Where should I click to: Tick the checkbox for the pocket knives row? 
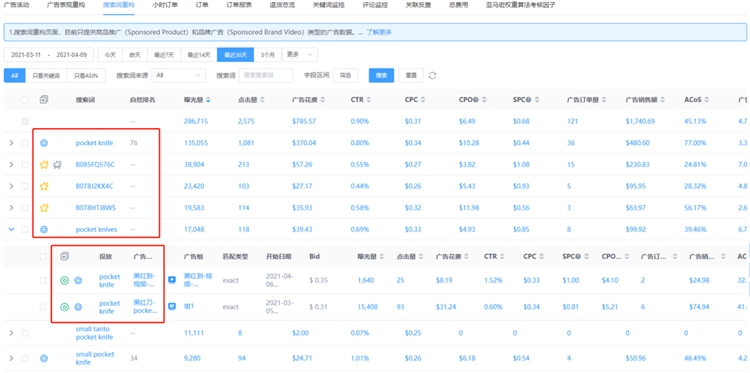pos(25,230)
